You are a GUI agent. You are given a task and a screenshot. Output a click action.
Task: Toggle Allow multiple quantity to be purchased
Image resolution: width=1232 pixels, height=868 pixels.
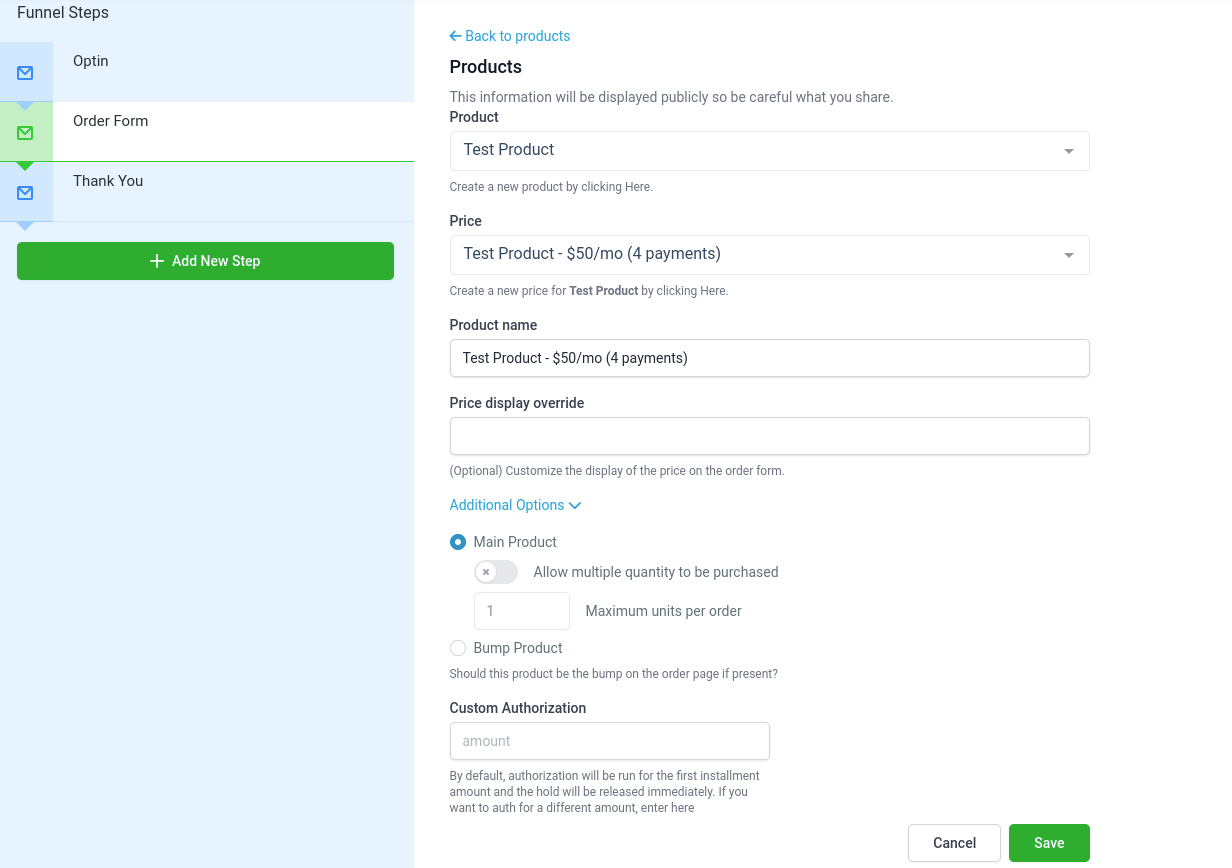pos(496,572)
